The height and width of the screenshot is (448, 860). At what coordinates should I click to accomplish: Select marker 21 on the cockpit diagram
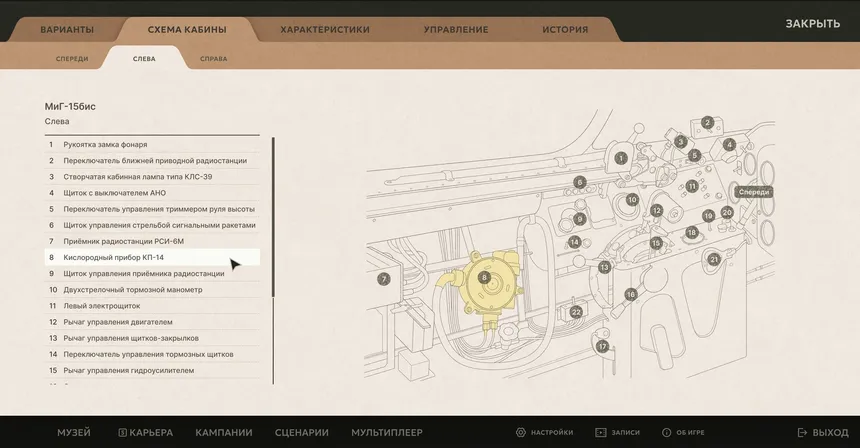(x=713, y=259)
